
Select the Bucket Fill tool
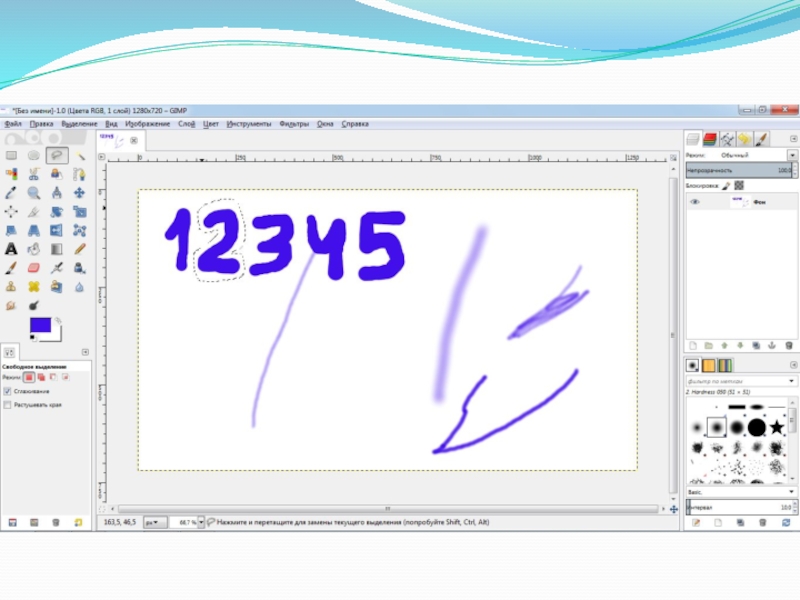(34, 249)
